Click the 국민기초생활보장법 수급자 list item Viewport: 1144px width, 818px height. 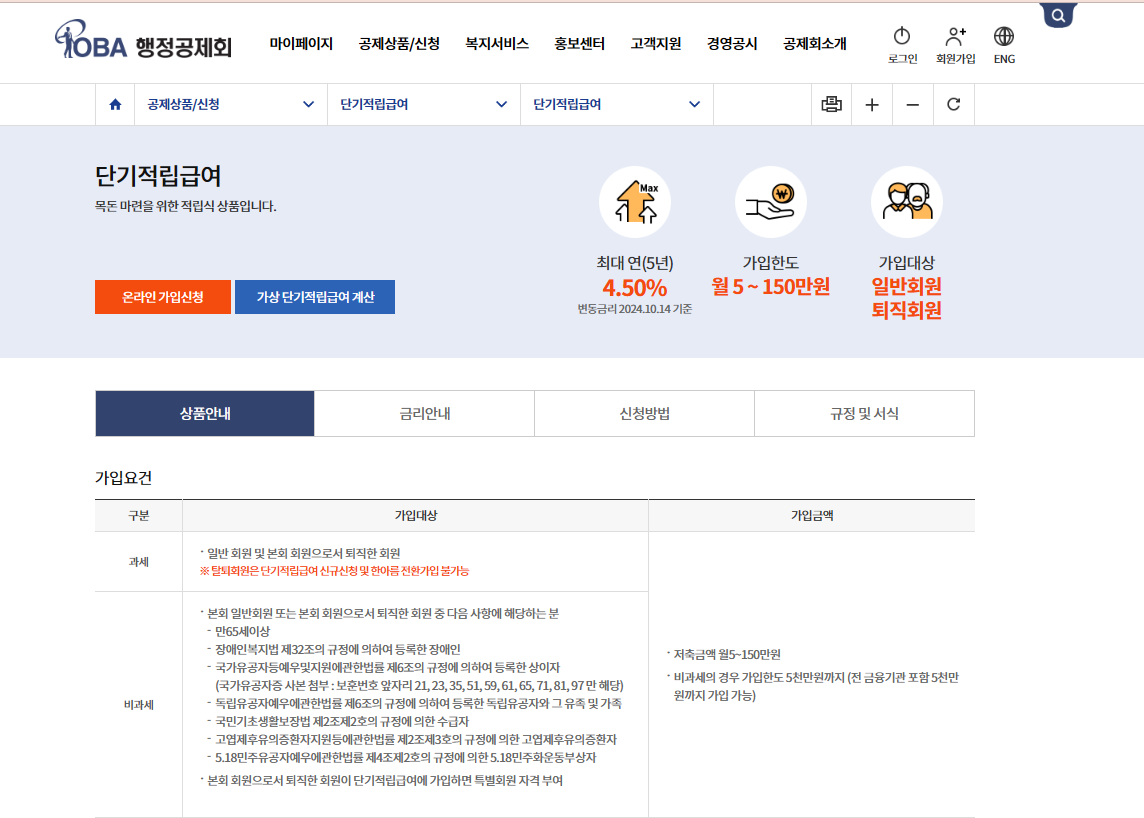point(341,722)
